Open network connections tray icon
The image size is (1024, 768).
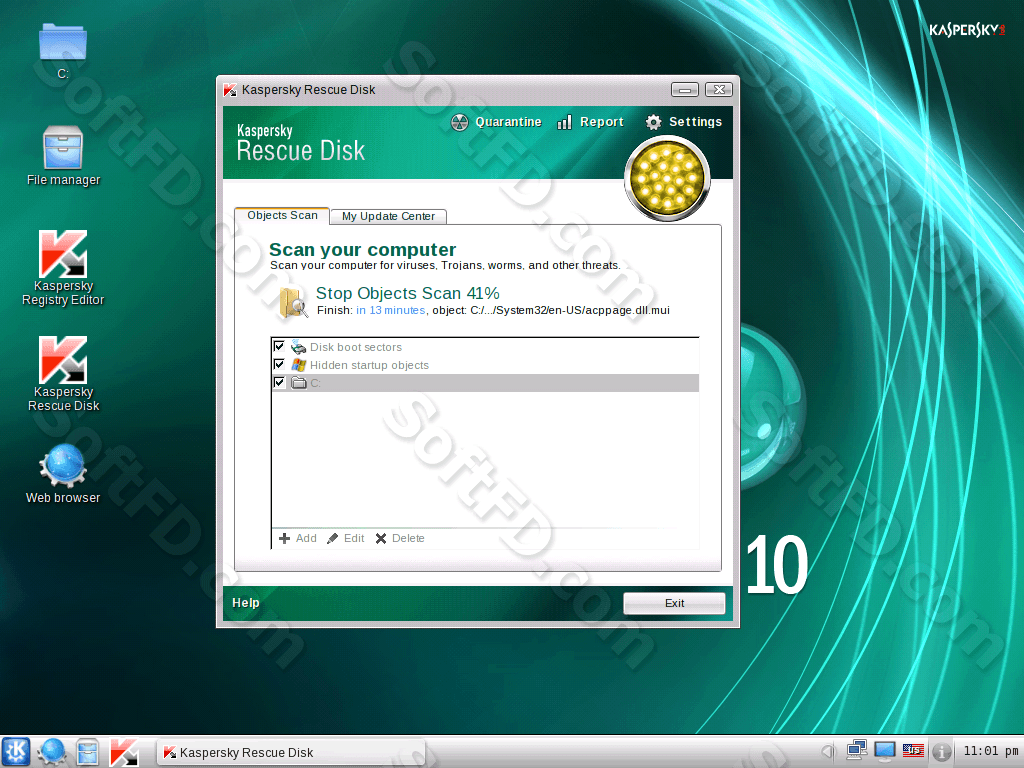point(856,751)
